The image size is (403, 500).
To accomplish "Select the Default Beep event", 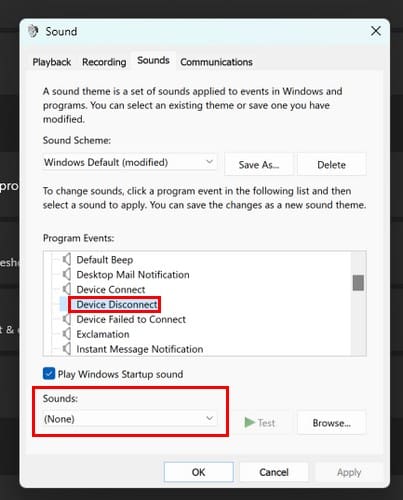I will 105,260.
